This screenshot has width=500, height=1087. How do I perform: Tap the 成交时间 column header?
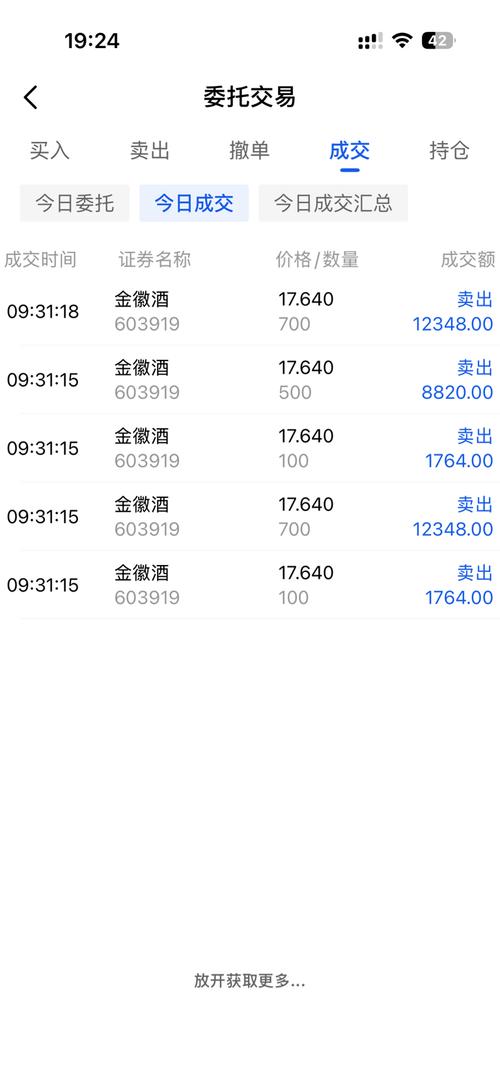pyautogui.click(x=40, y=260)
